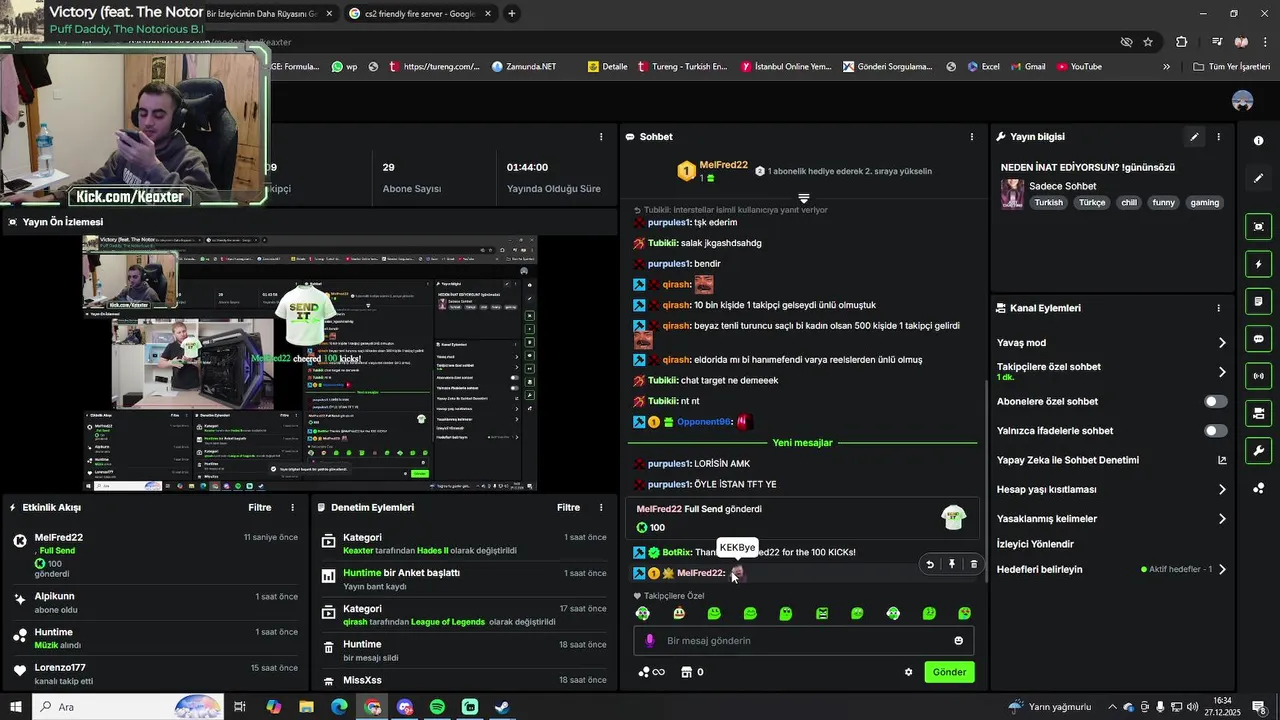This screenshot has height=720, width=1280.
Task: Open Microsoft Edge from the taskbar
Action: [339, 707]
